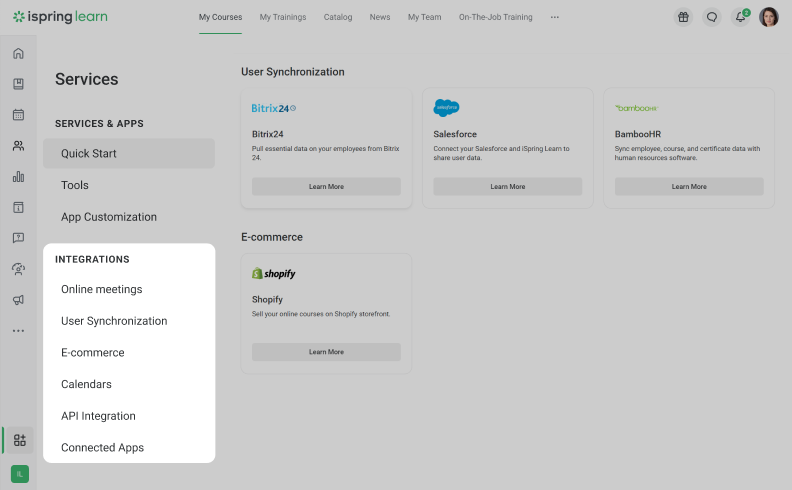Open the headset support icon in sidebar
Viewport: 792px width, 490px height.
pyautogui.click(x=18, y=269)
